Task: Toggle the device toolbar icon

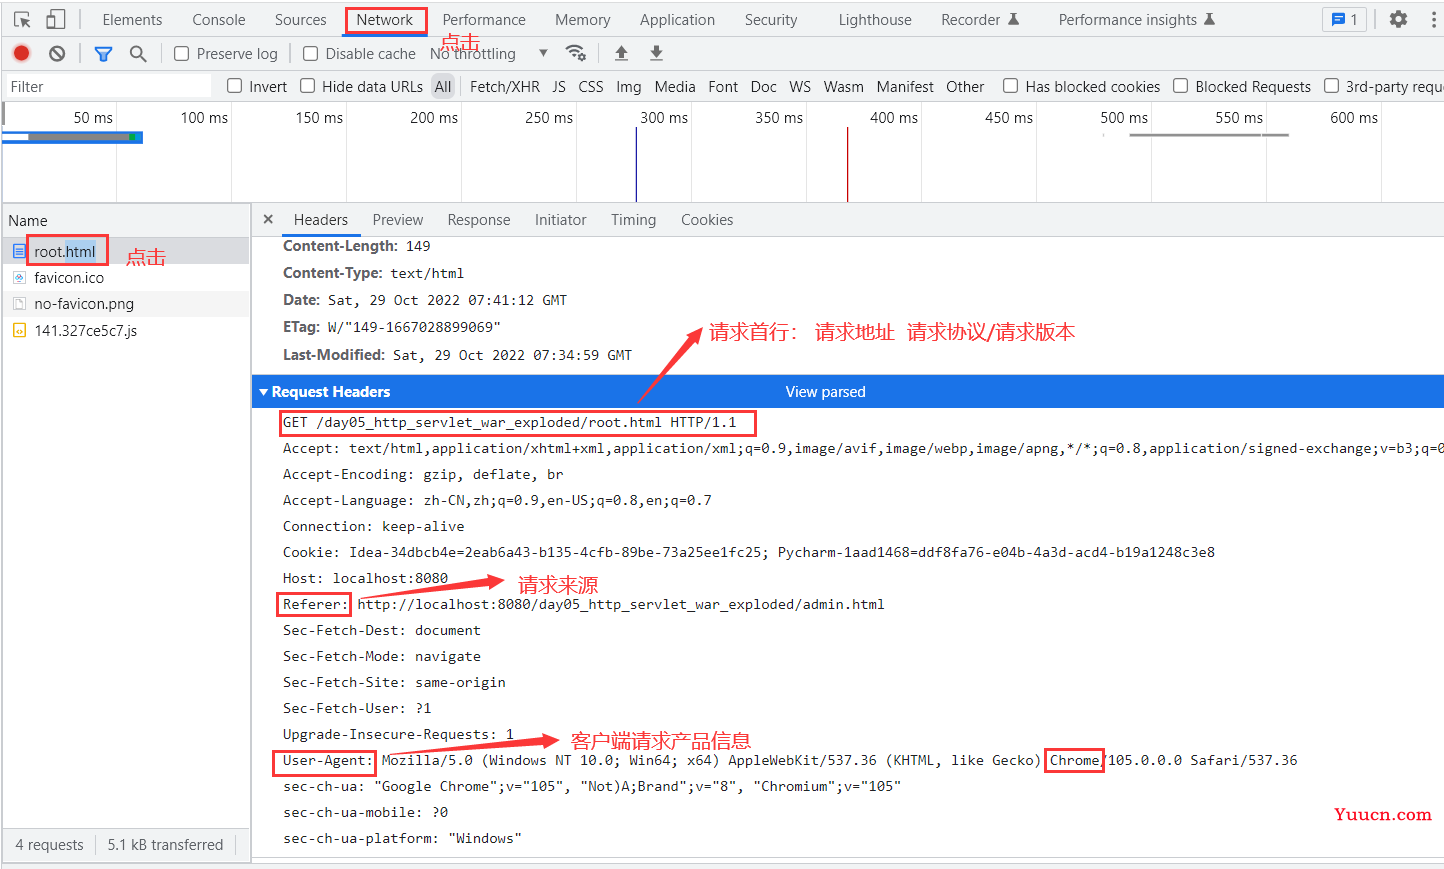Action: [x=56, y=19]
